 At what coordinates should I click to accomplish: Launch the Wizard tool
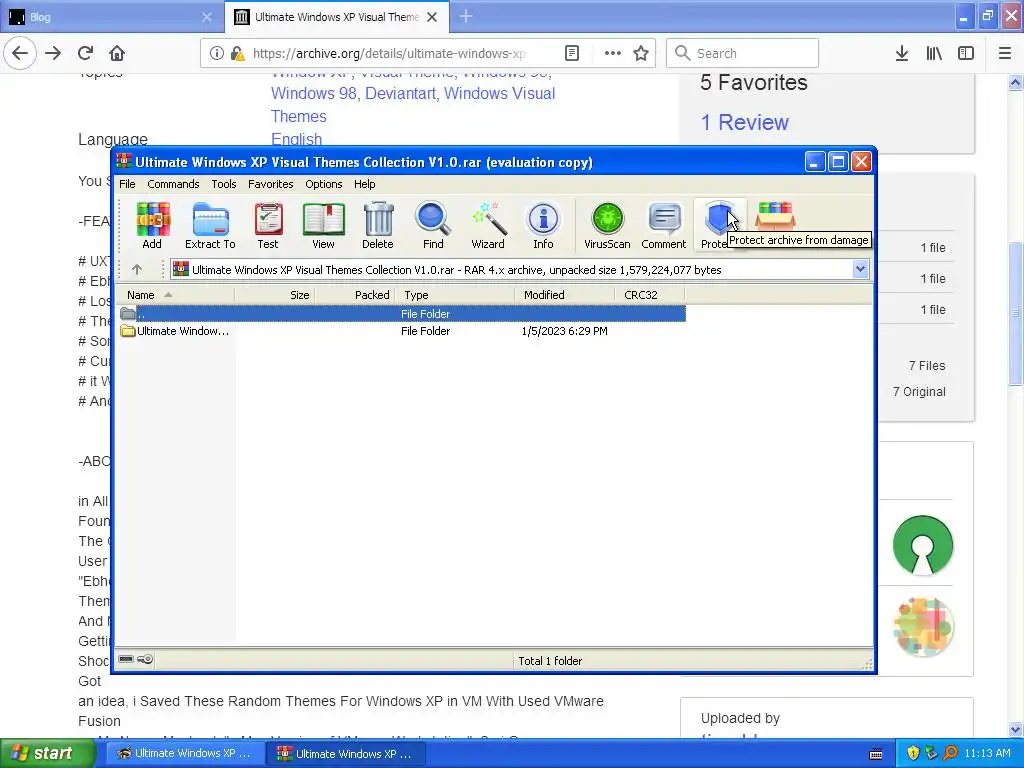tap(488, 225)
